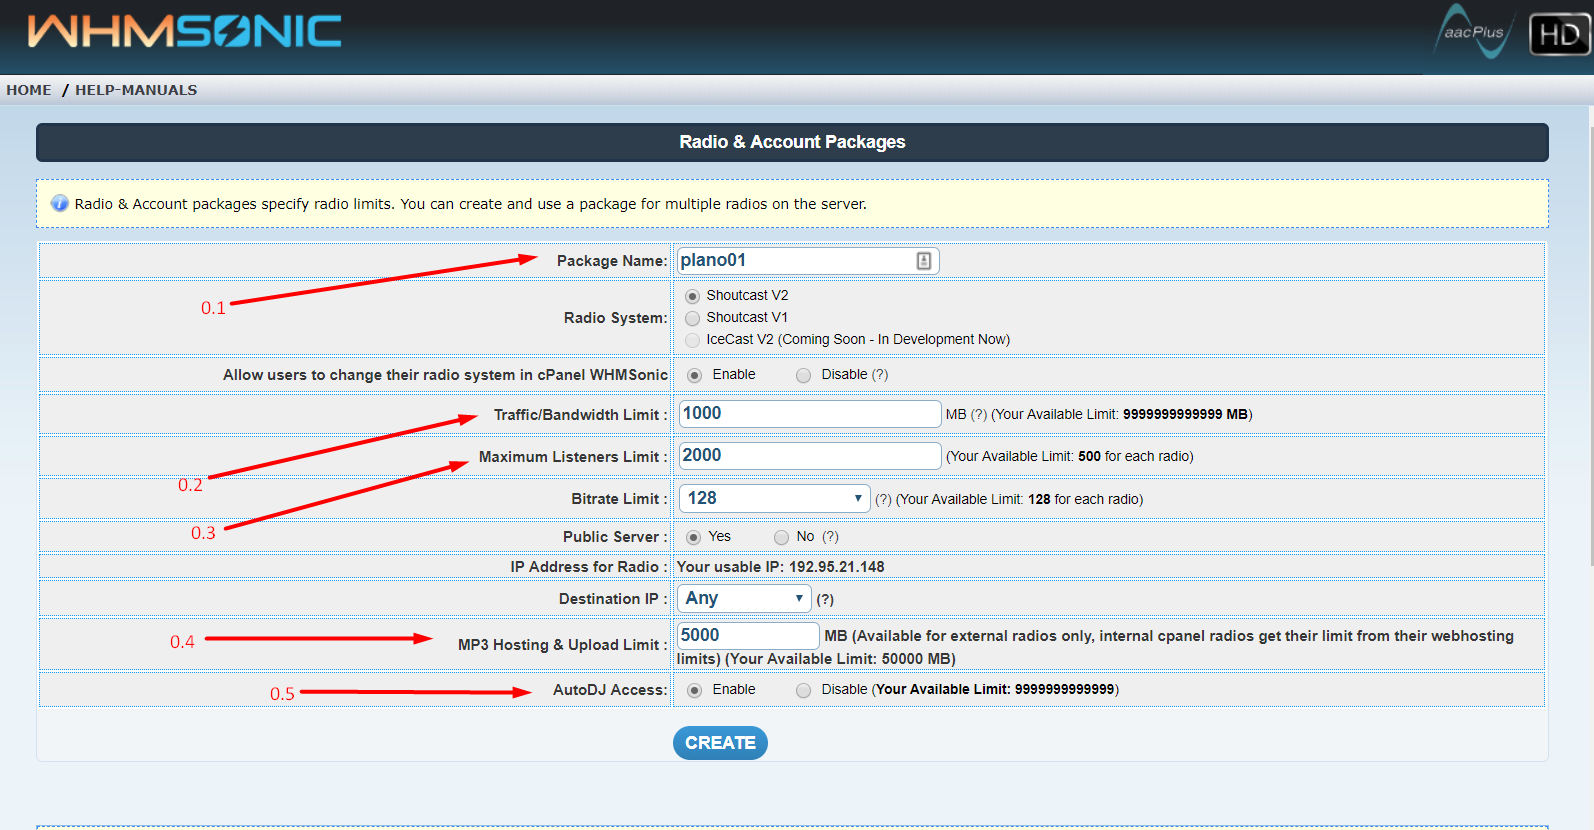Open the Bitrate Limit dropdown
1594x830 pixels.
point(775,498)
